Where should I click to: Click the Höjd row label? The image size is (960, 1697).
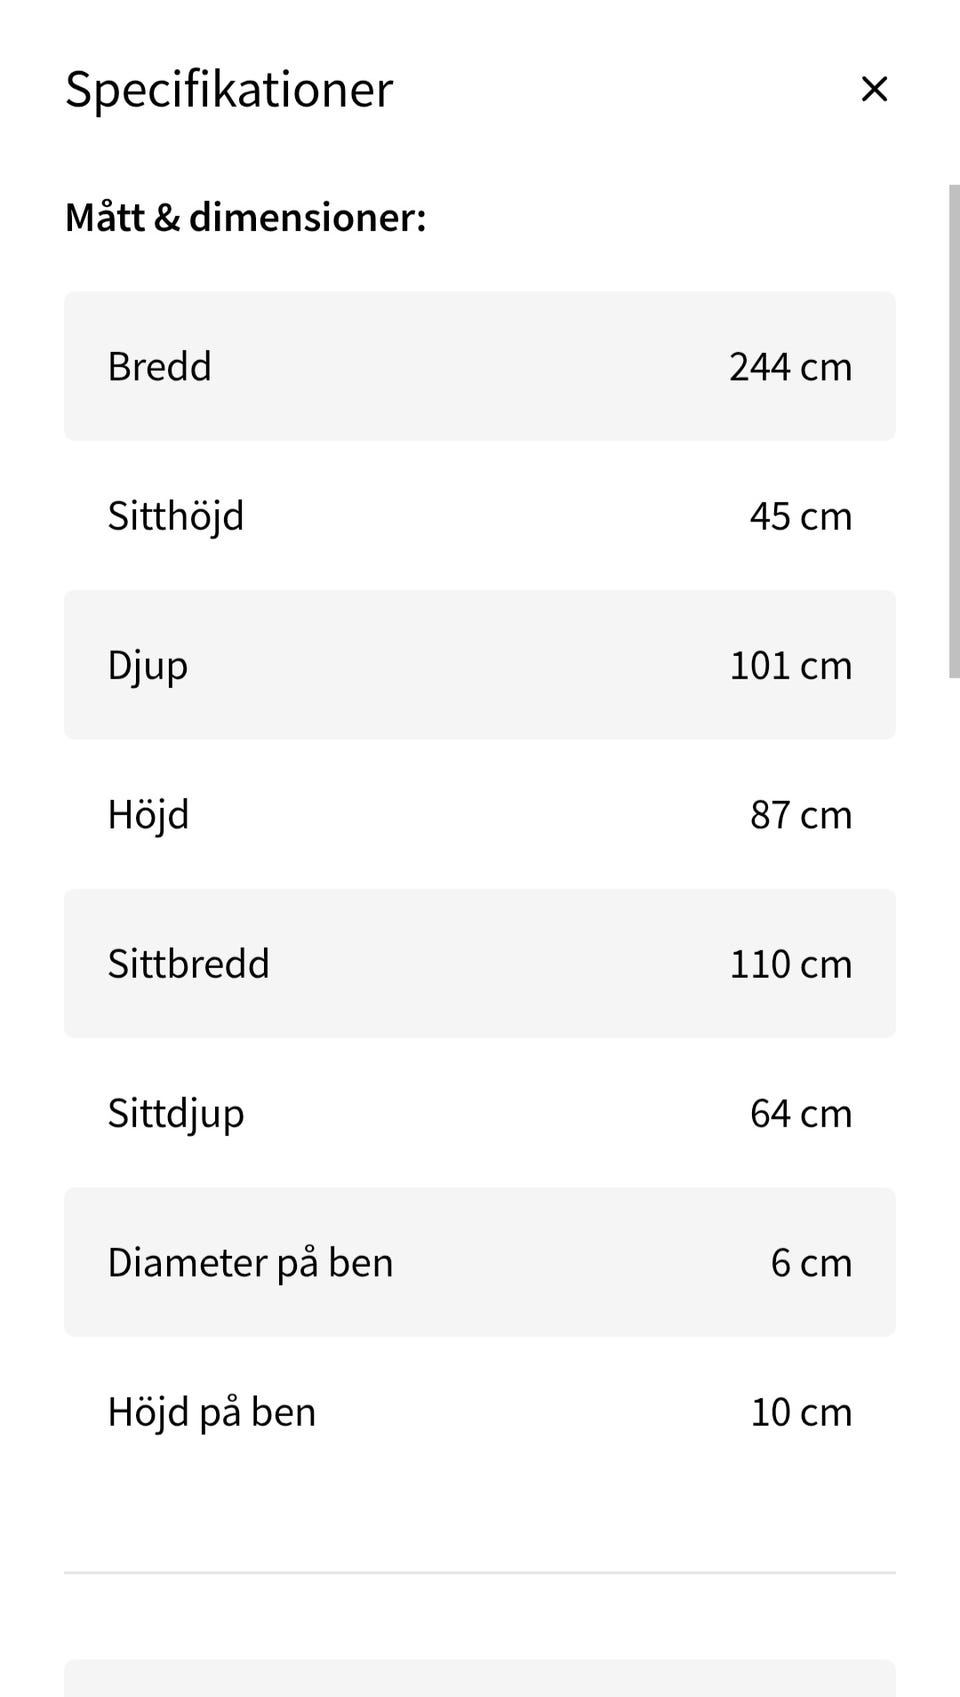(148, 815)
